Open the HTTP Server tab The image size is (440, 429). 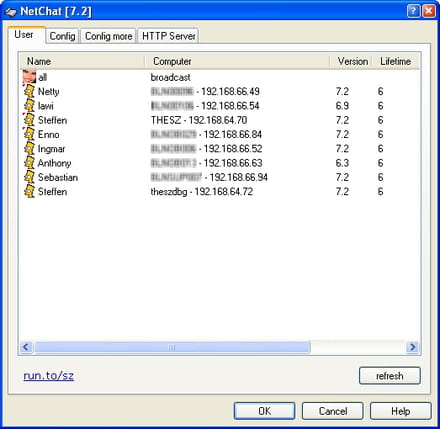[x=168, y=36]
